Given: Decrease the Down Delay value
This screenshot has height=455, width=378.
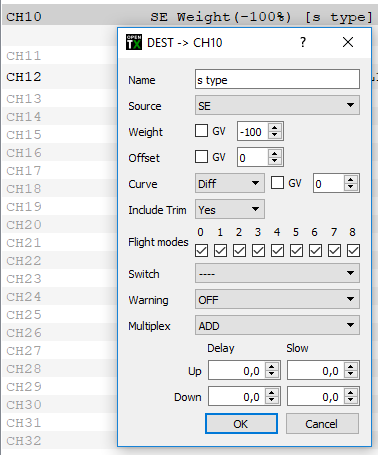Looking at the screenshot, I should (272, 400).
